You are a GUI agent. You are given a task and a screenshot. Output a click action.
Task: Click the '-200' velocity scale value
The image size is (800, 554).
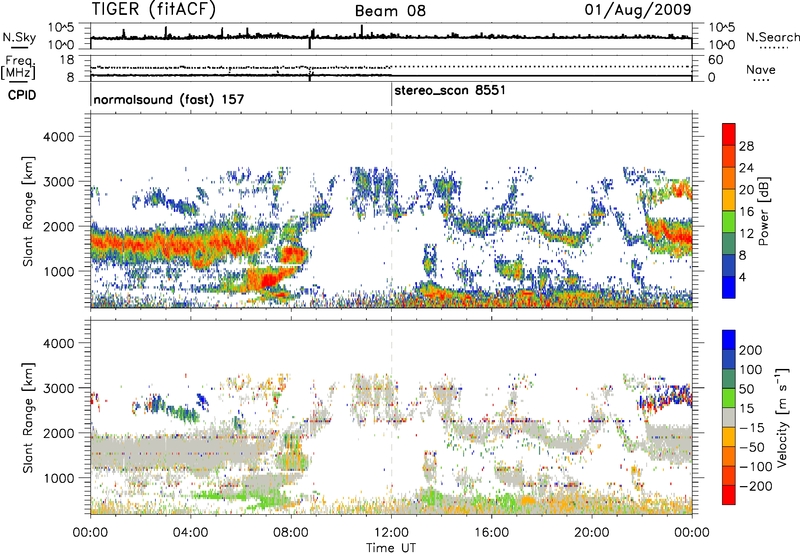pyautogui.click(x=755, y=486)
